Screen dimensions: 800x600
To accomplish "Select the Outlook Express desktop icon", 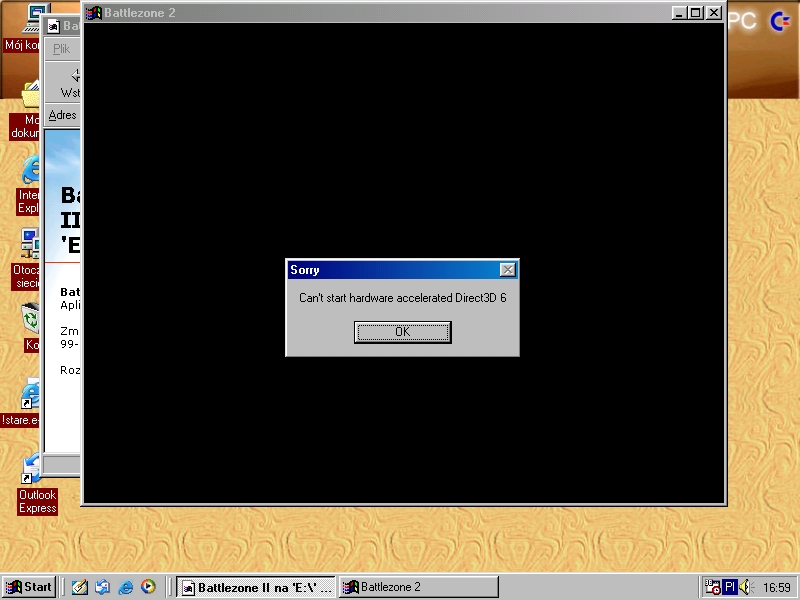I will click(x=35, y=484).
